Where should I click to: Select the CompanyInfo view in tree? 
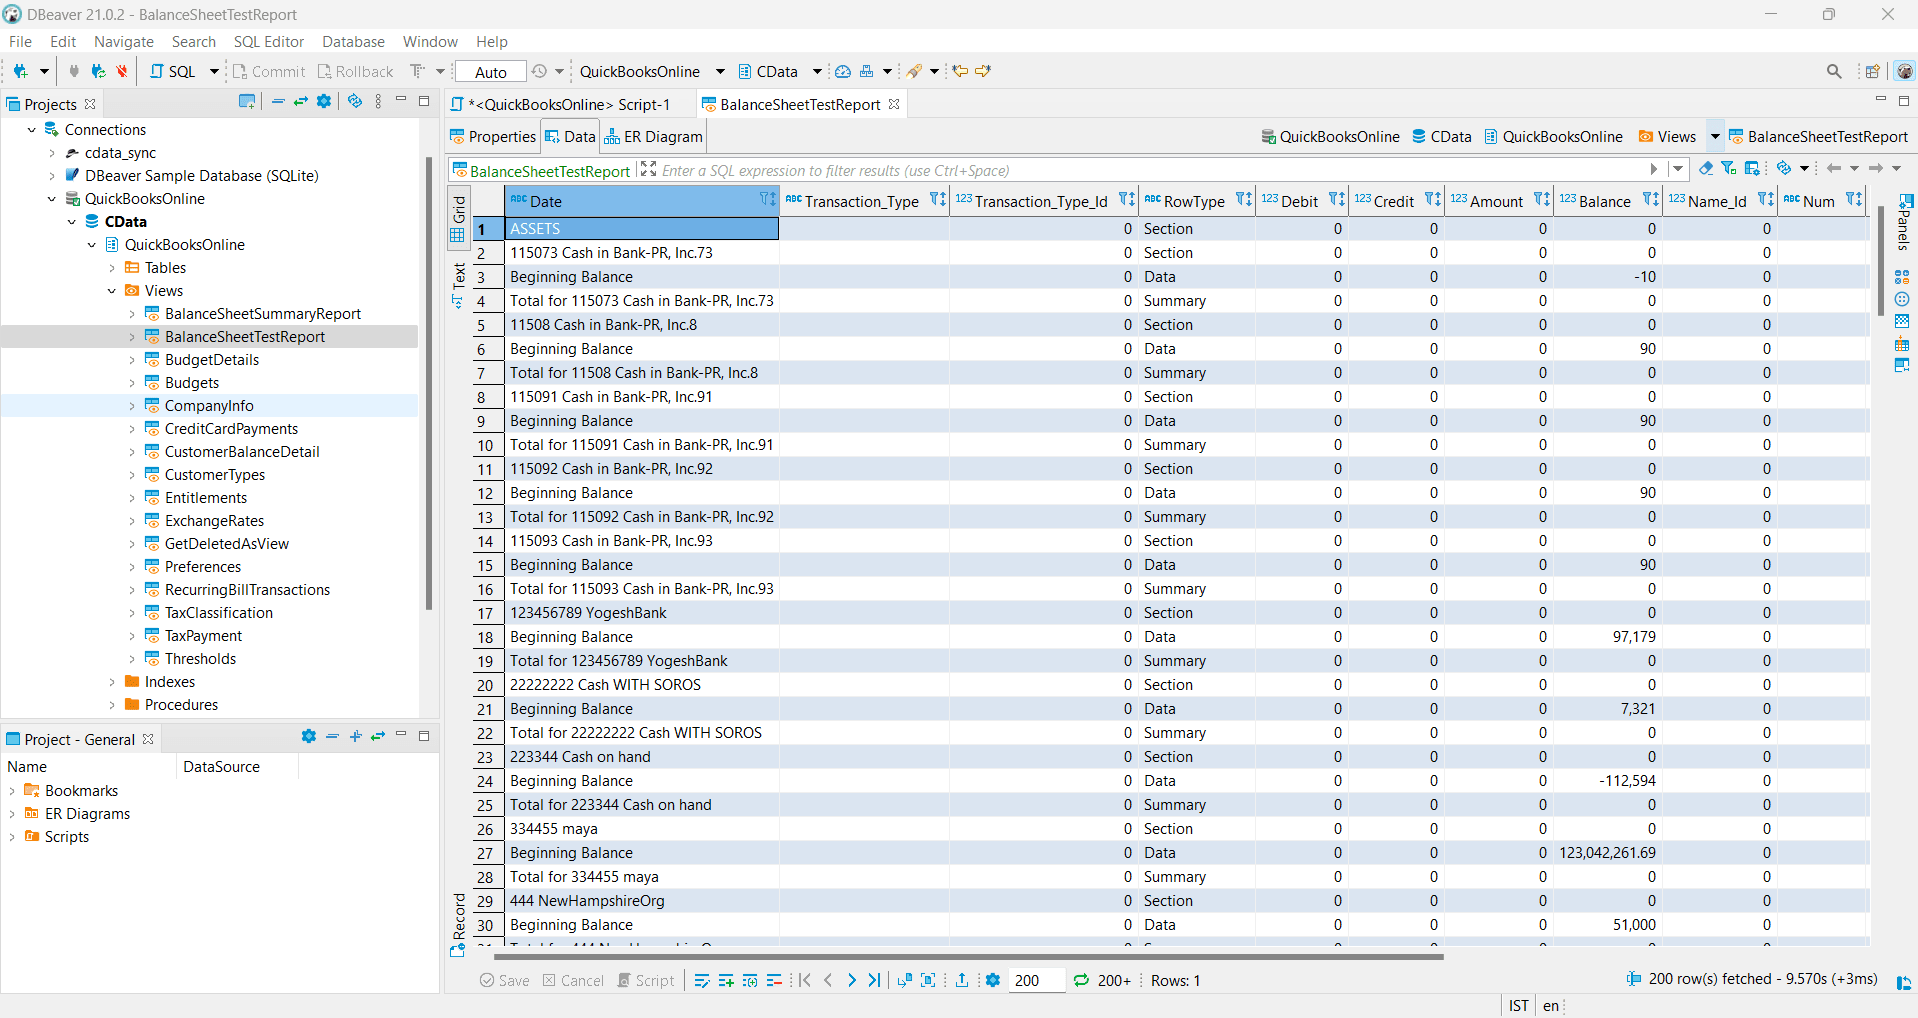[x=209, y=406]
